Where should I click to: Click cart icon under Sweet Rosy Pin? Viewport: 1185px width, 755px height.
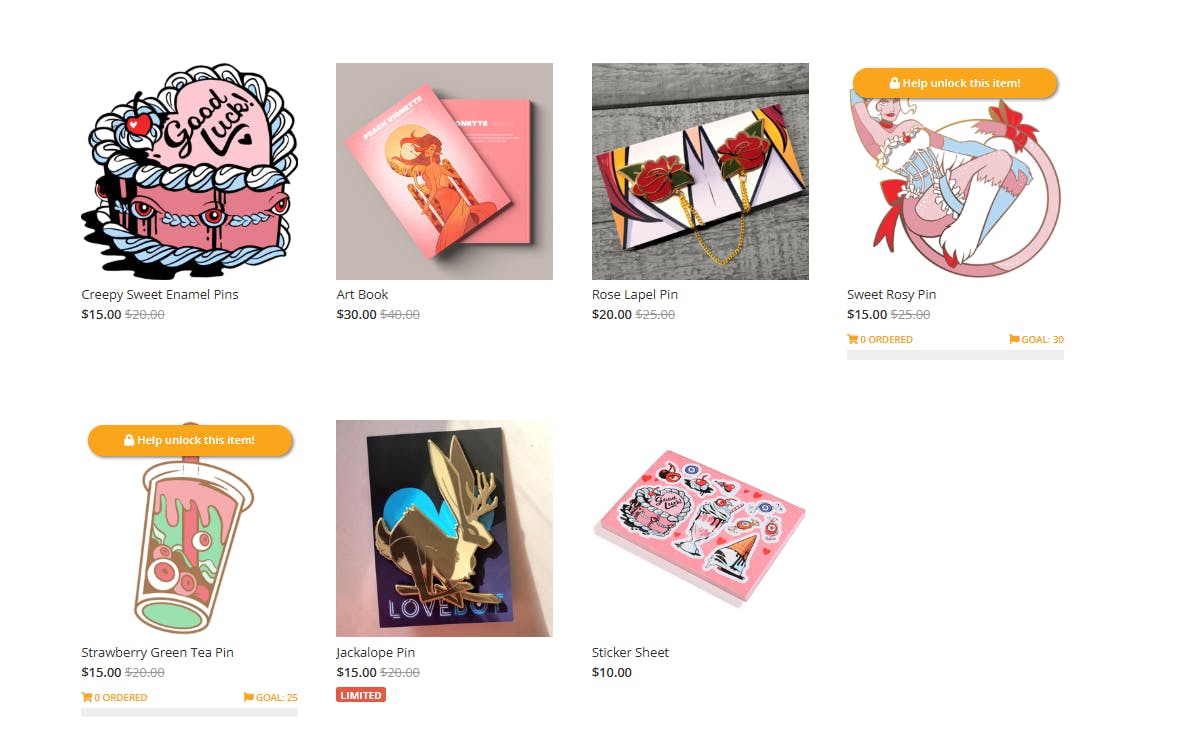click(x=852, y=339)
